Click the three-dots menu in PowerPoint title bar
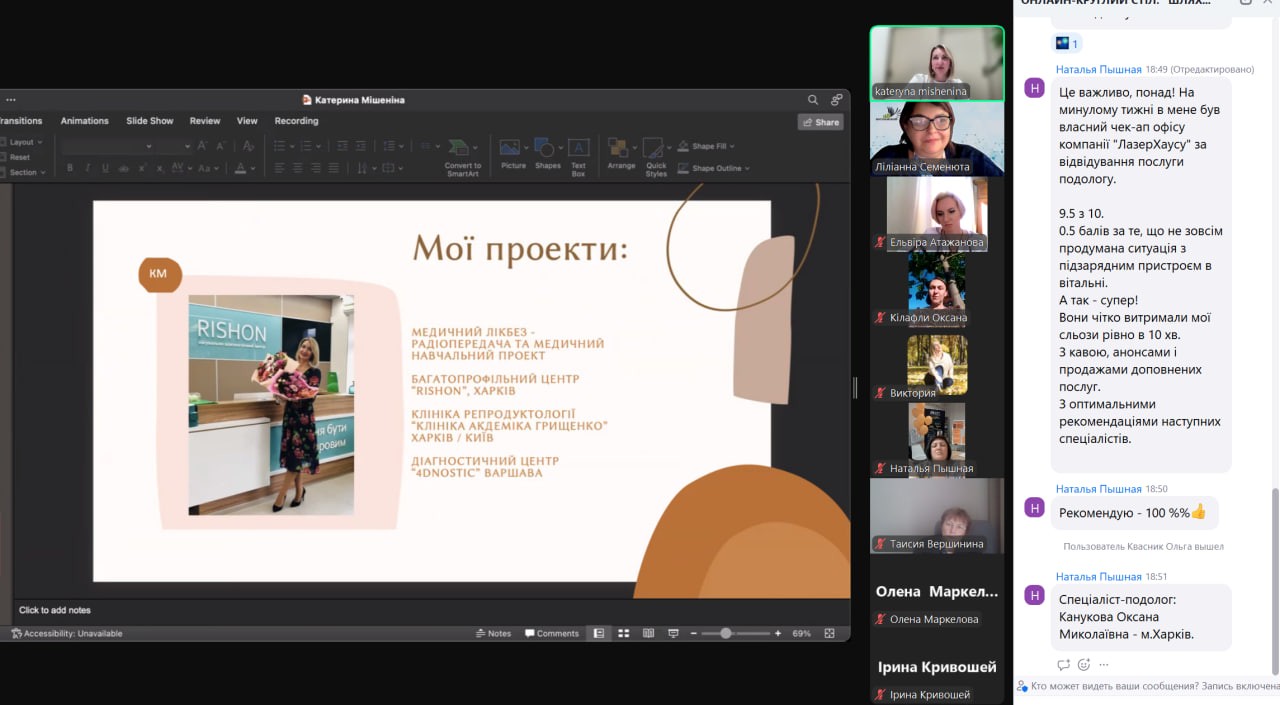The height and width of the screenshot is (705, 1280). [x=10, y=100]
